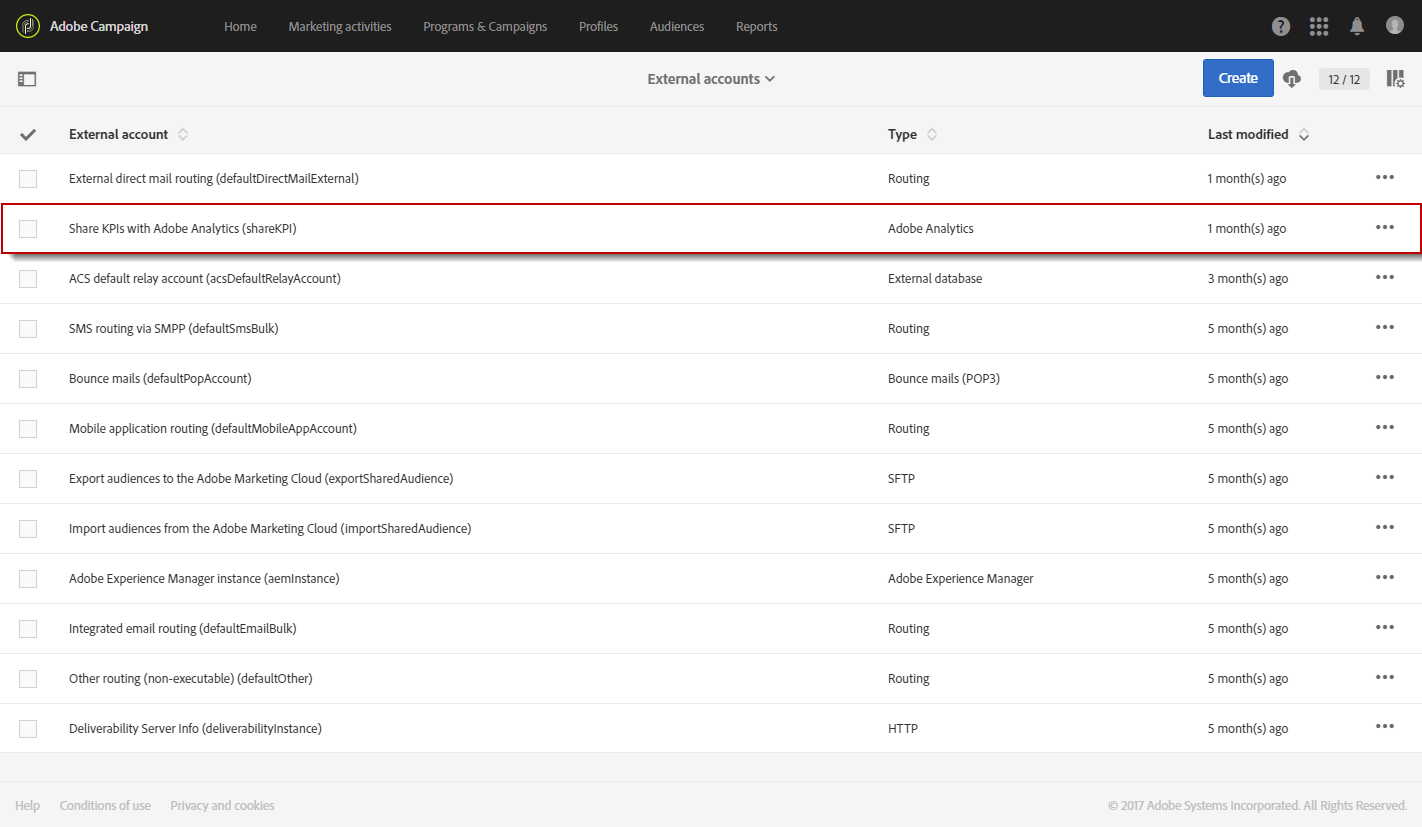Screen dimensions: 1422x827
Task: Open the notifications bell icon
Action: [1357, 26]
